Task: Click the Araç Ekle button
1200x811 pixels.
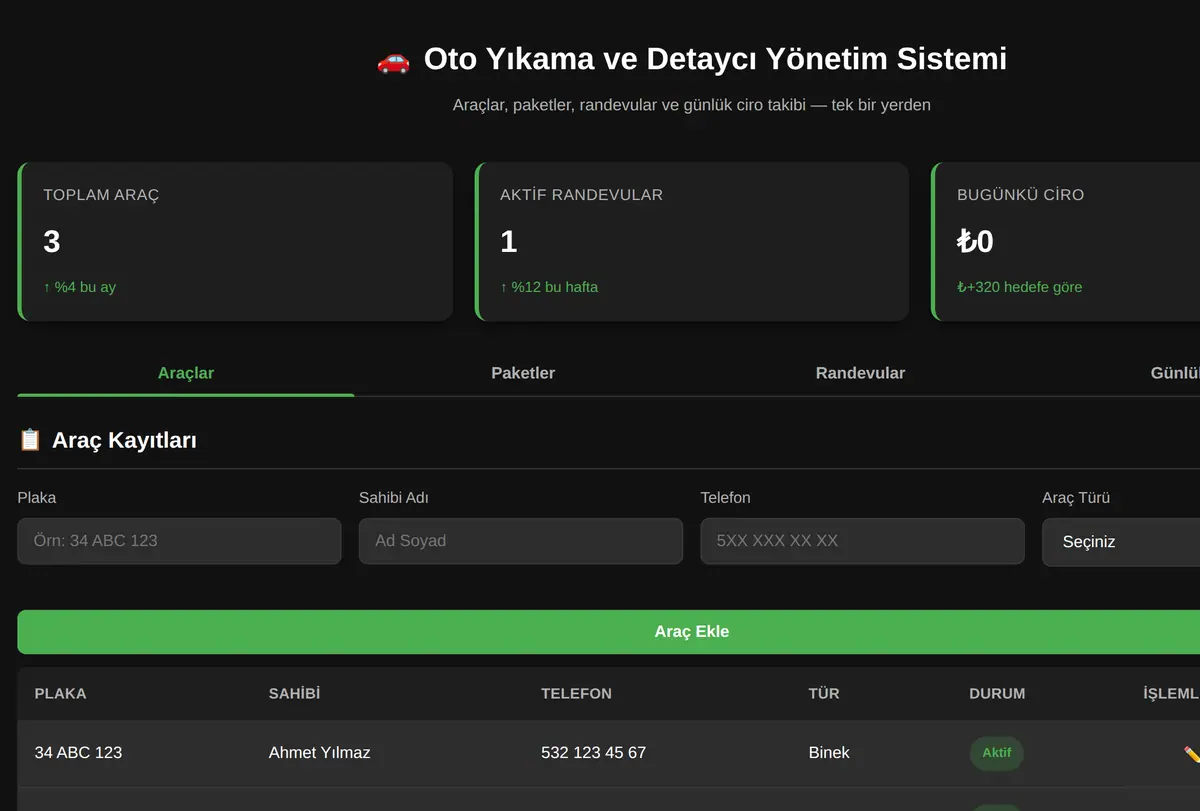Action: (609, 632)
